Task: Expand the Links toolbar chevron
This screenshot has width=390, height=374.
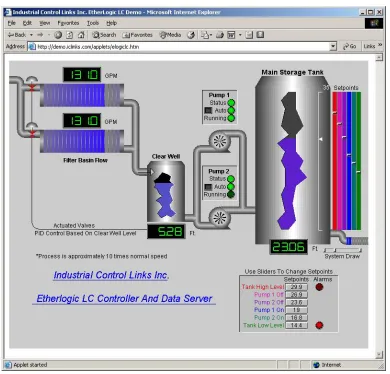Action: pos(380,45)
